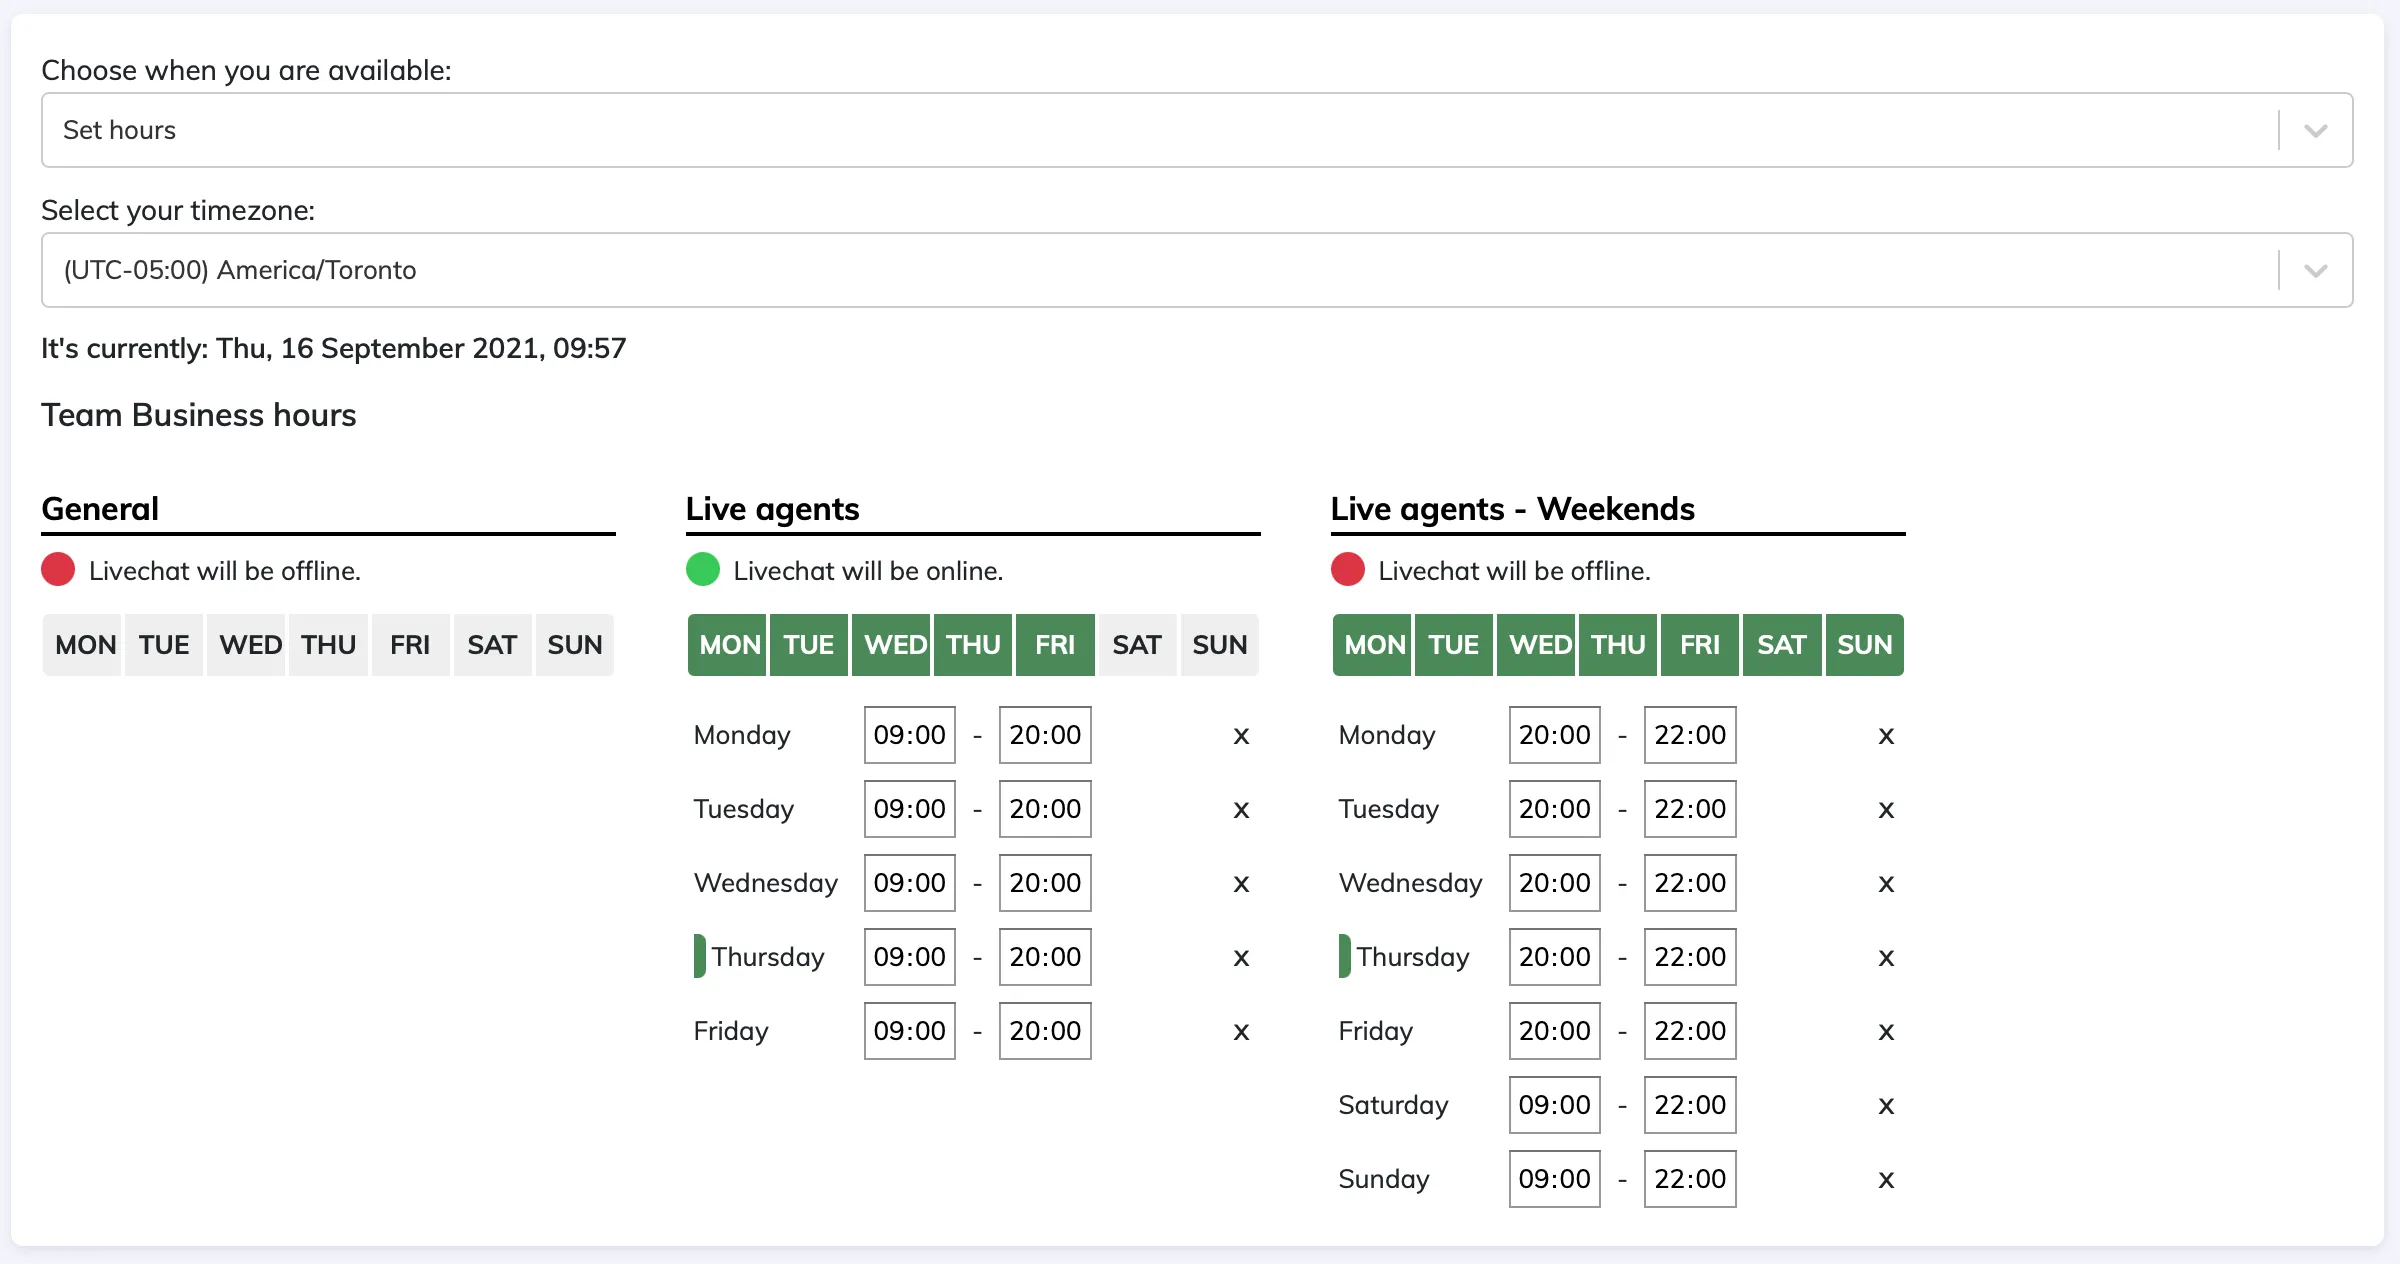The height and width of the screenshot is (1264, 2400).
Task: Edit Tuesday start time in Live agents
Action: tap(910, 809)
